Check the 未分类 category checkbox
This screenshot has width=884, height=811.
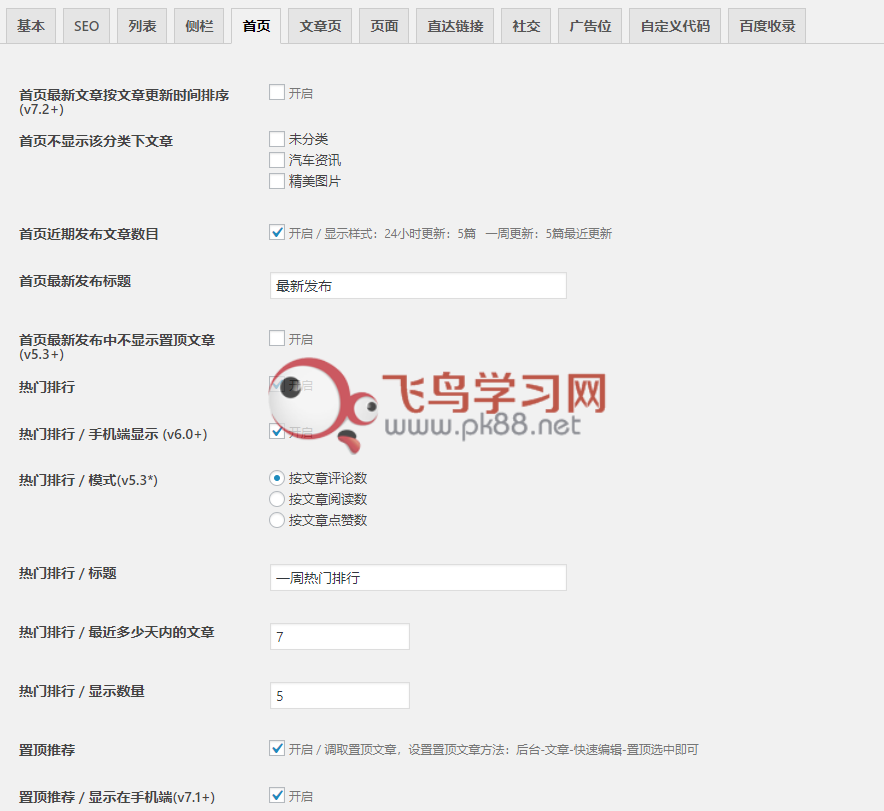[277, 139]
